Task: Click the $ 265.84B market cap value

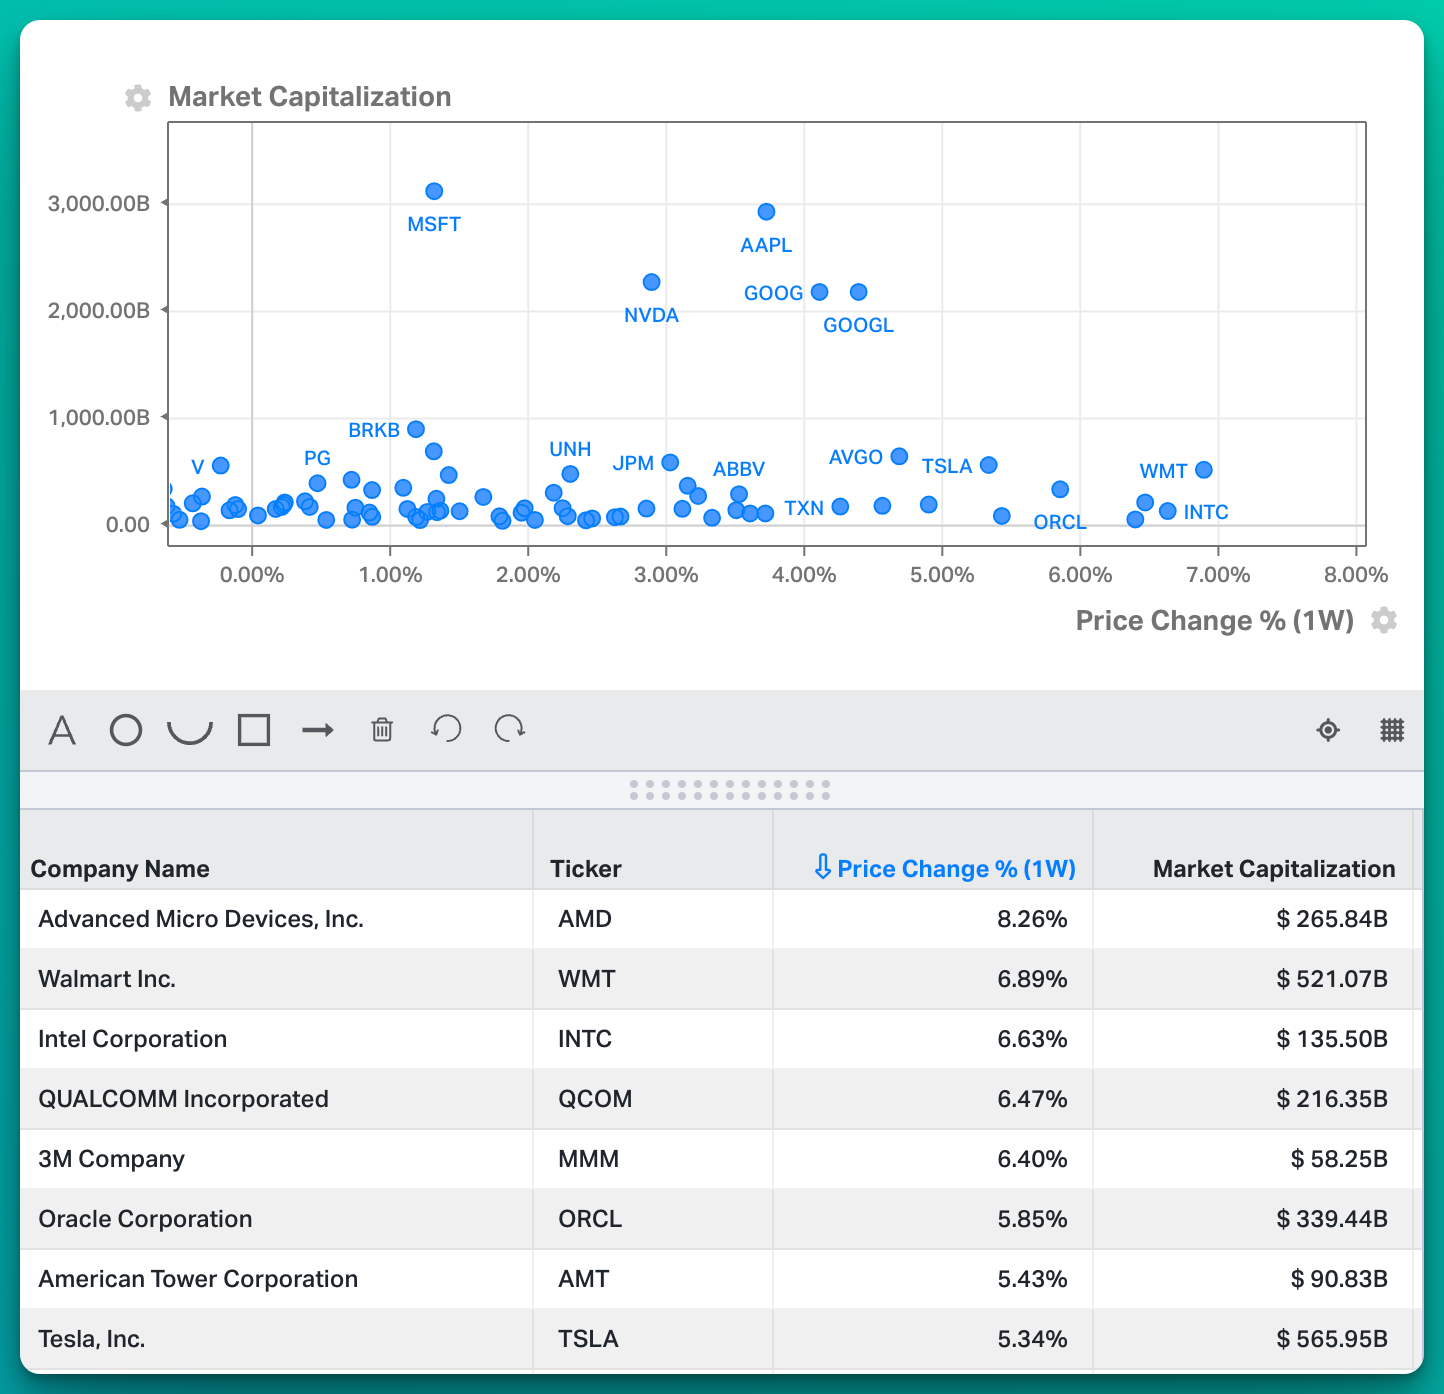Action: 1332,919
